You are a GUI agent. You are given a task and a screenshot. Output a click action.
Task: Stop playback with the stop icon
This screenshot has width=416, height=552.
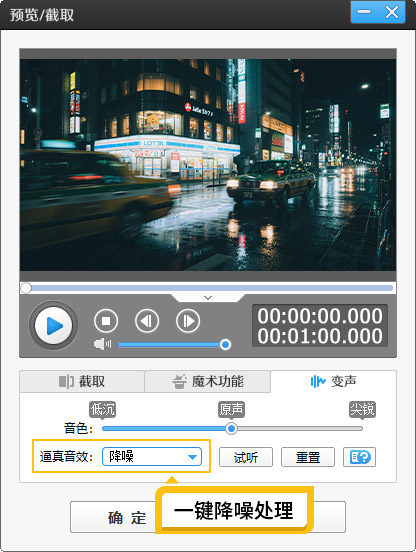tap(106, 321)
